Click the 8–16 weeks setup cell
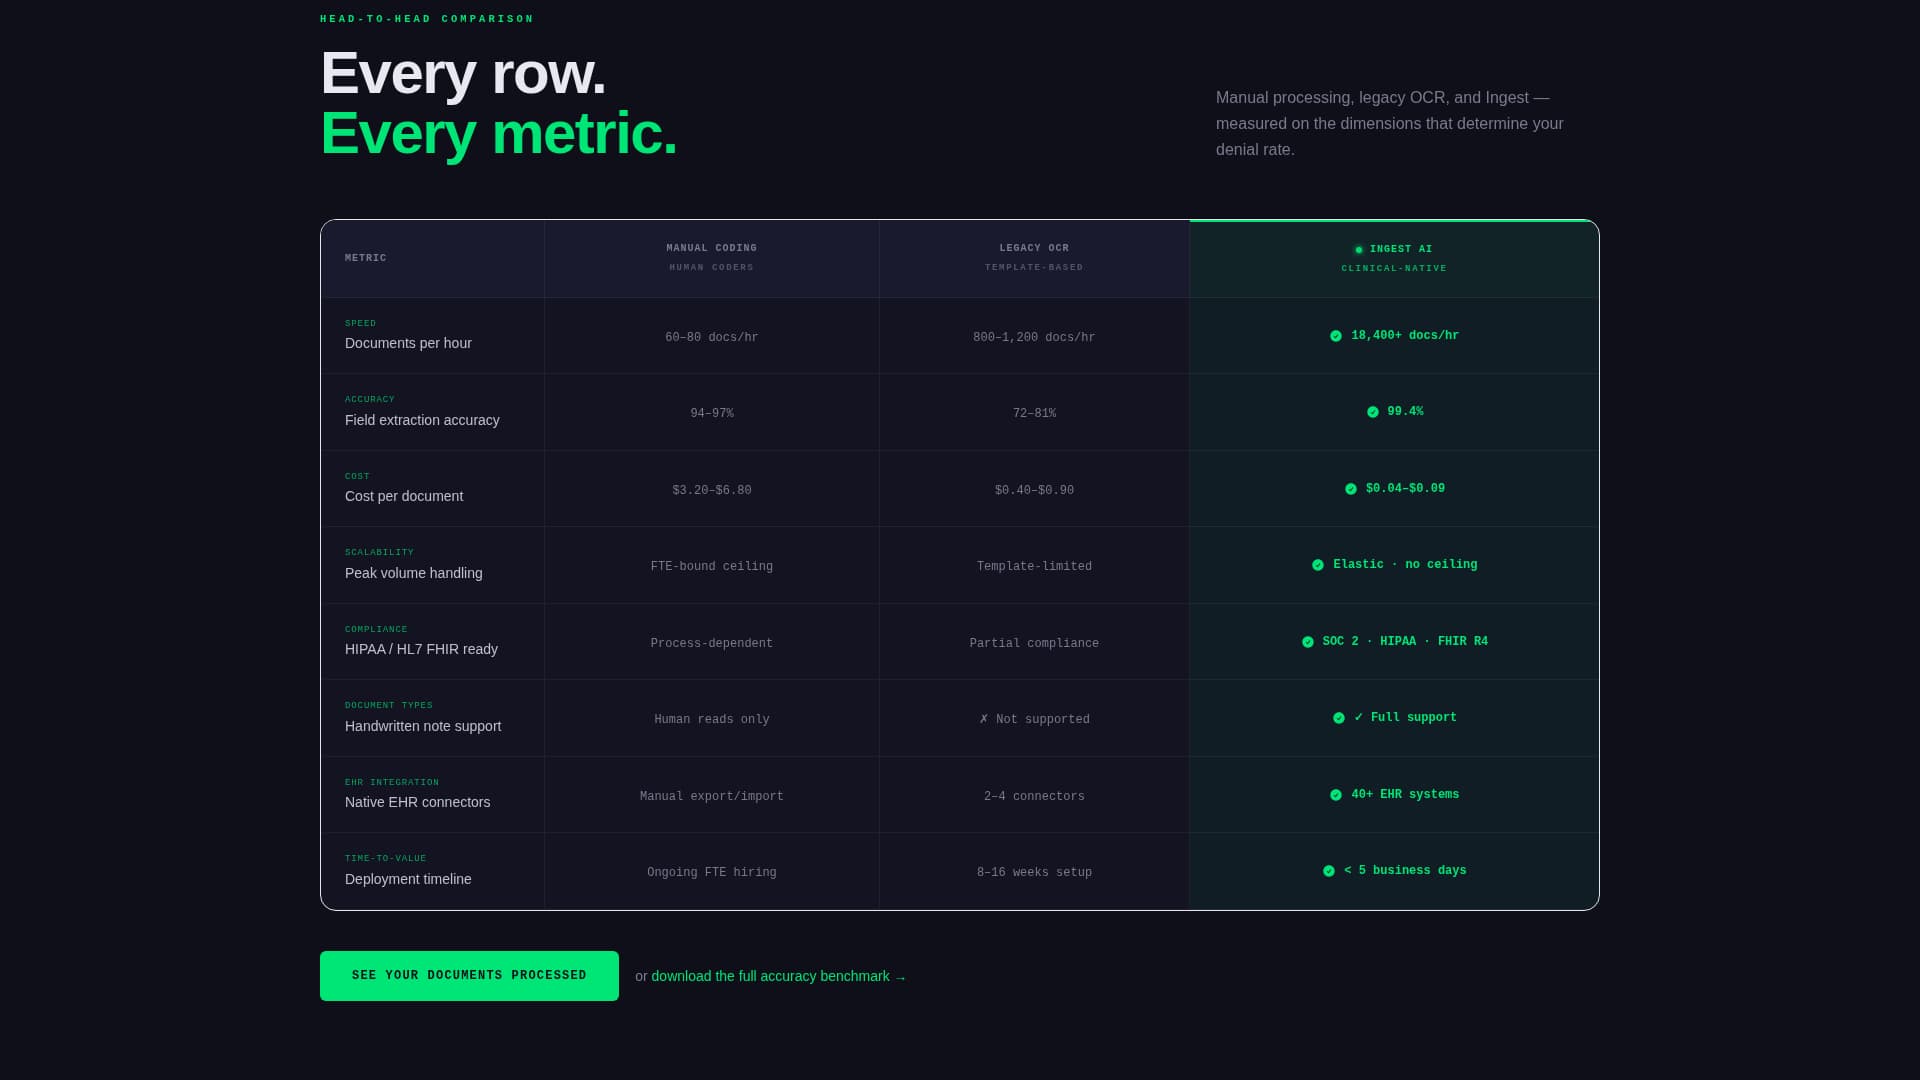The height and width of the screenshot is (1080, 1920). pos(1034,873)
